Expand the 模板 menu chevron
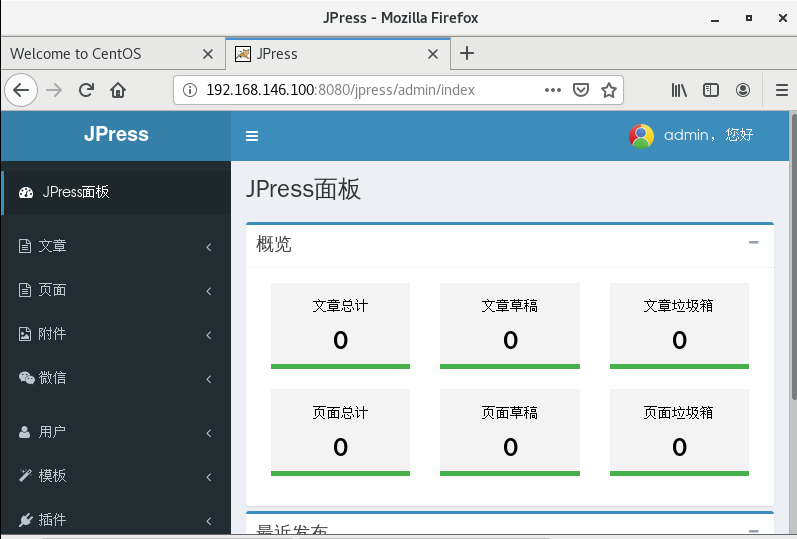The image size is (797, 539). point(209,477)
